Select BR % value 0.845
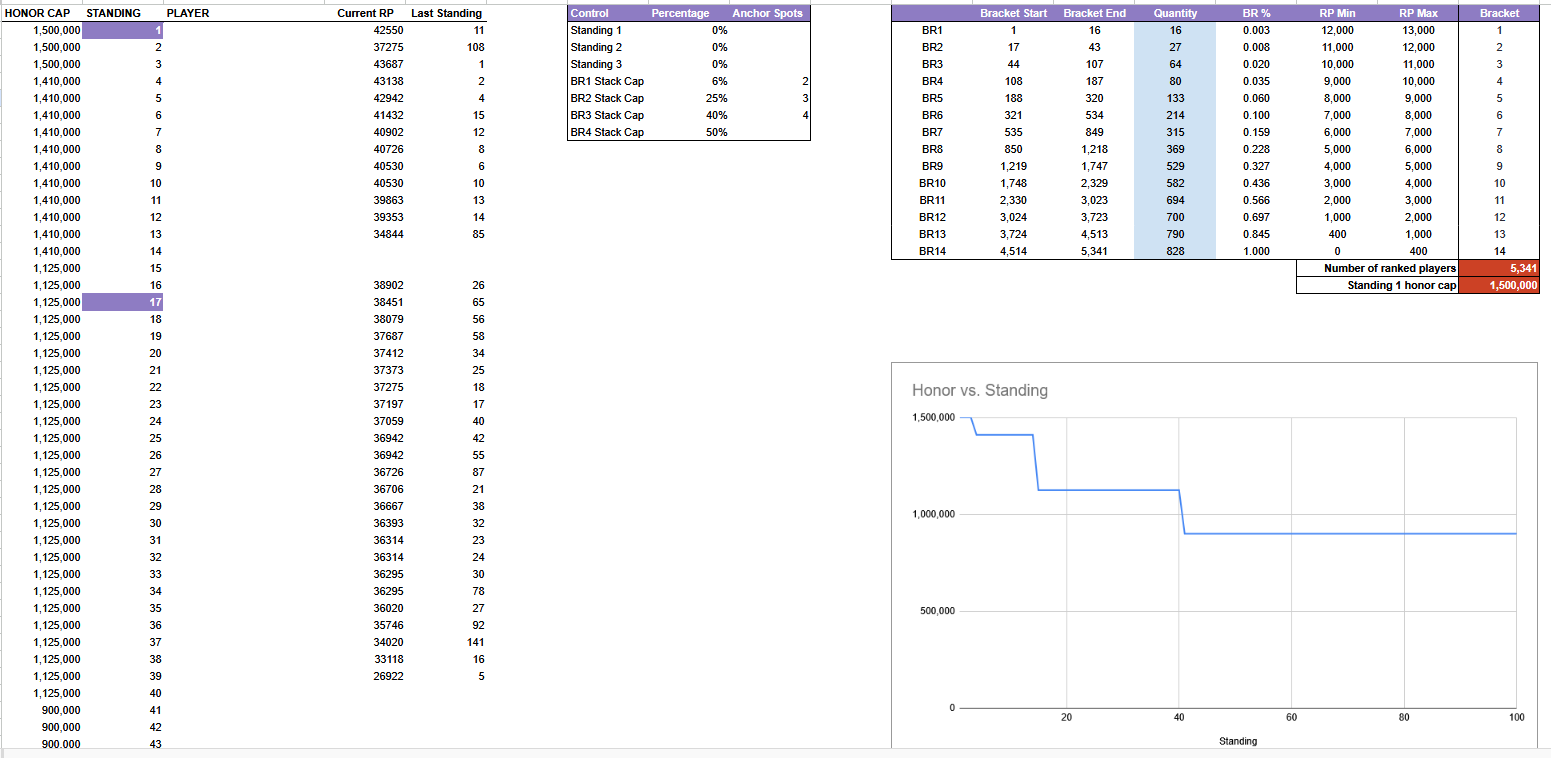The image size is (1551, 758). point(1256,234)
